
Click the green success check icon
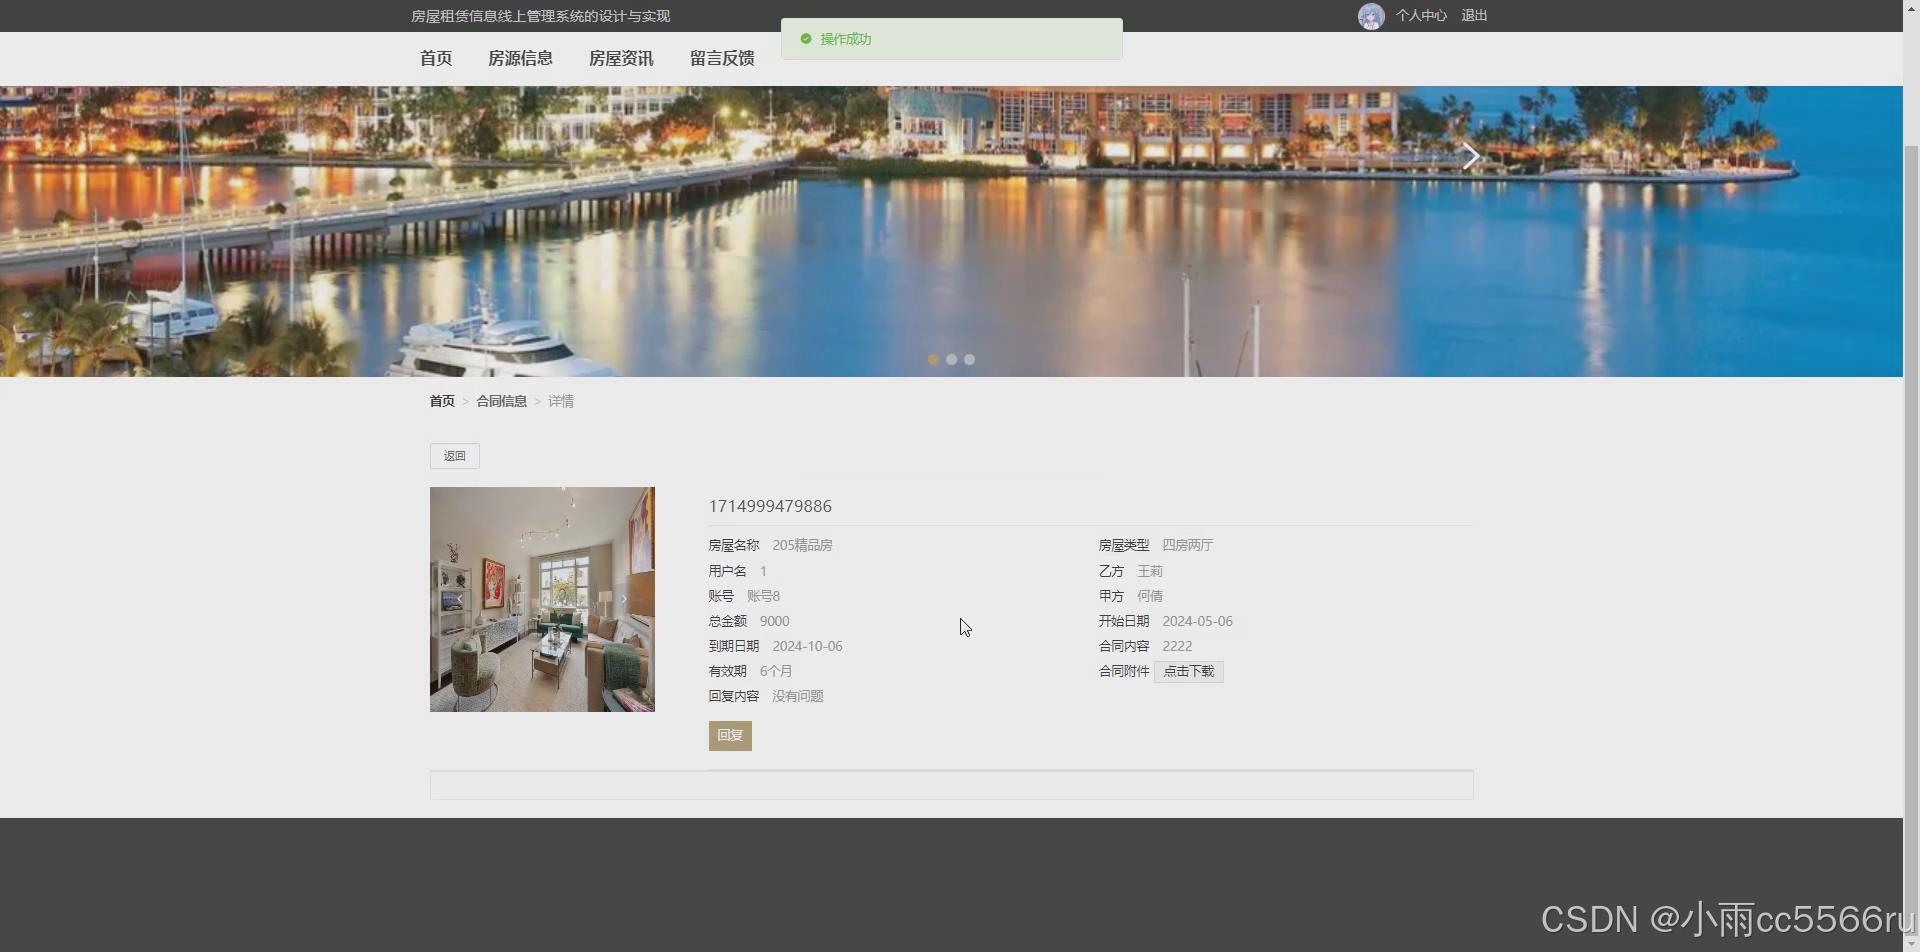pyautogui.click(x=806, y=39)
